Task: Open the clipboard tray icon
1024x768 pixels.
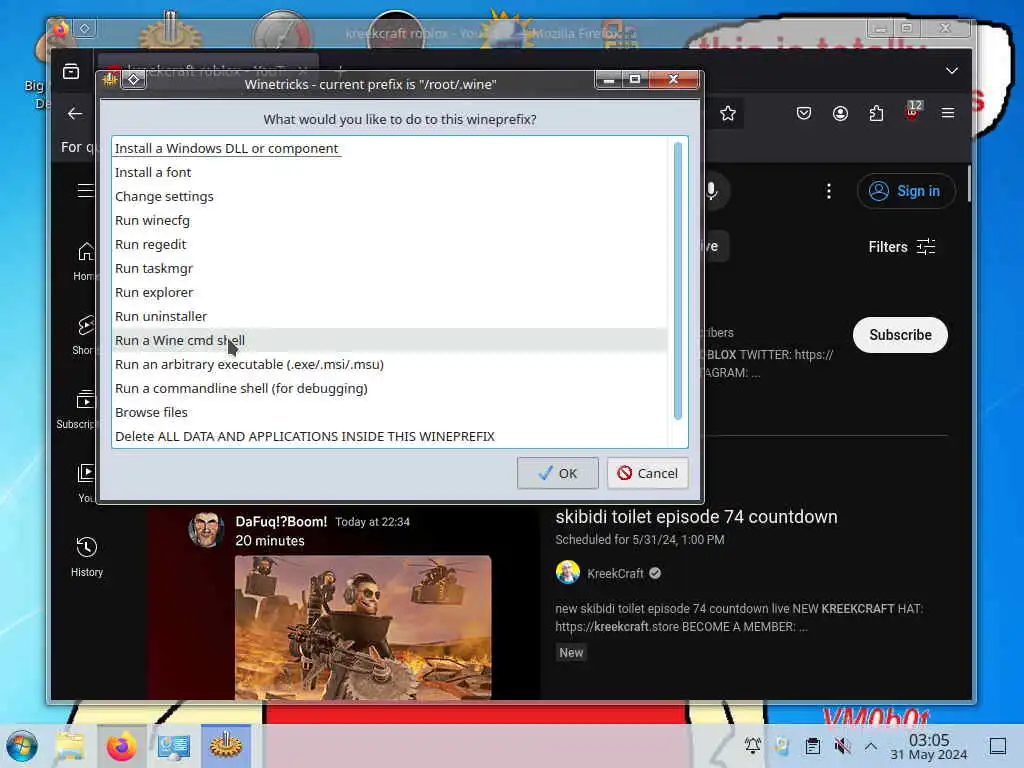Action: pos(812,745)
